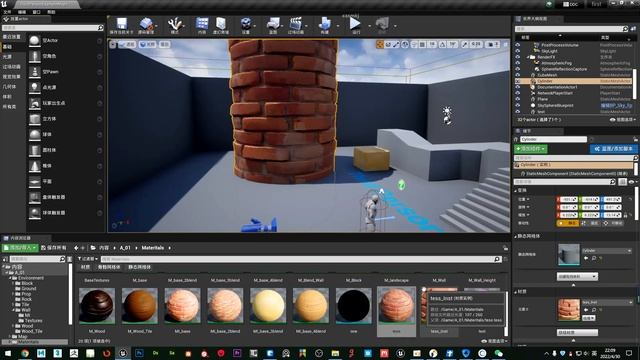
Task: Open the Edit menu
Action: [22, 12]
